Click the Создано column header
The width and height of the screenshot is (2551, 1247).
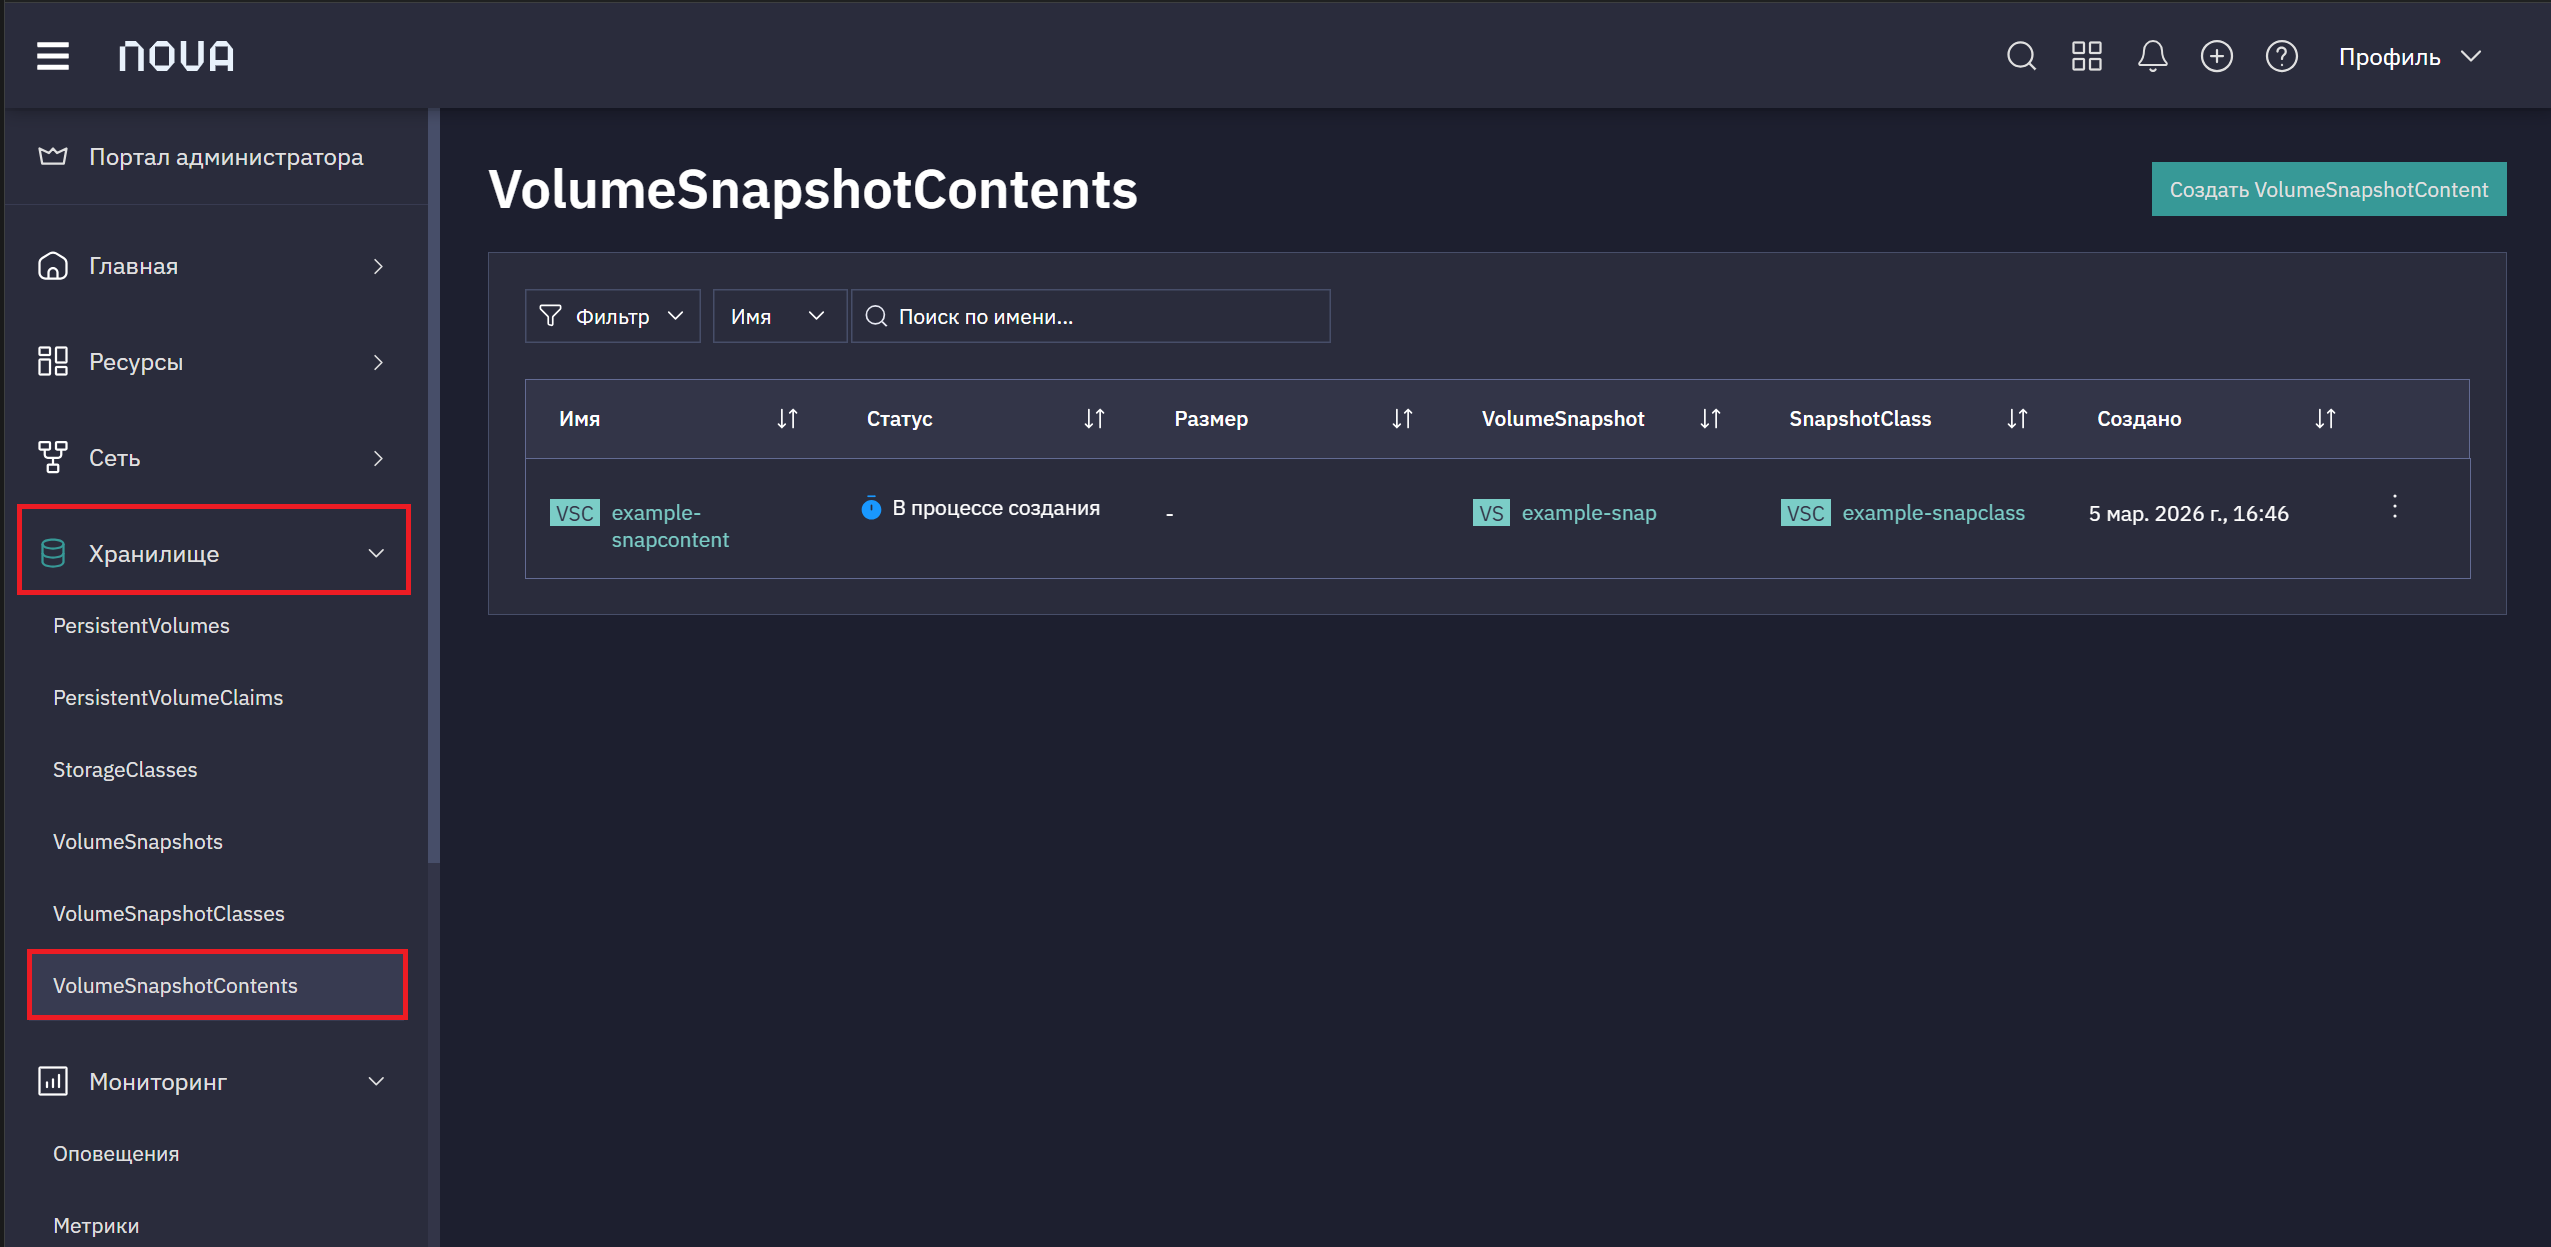click(2139, 419)
